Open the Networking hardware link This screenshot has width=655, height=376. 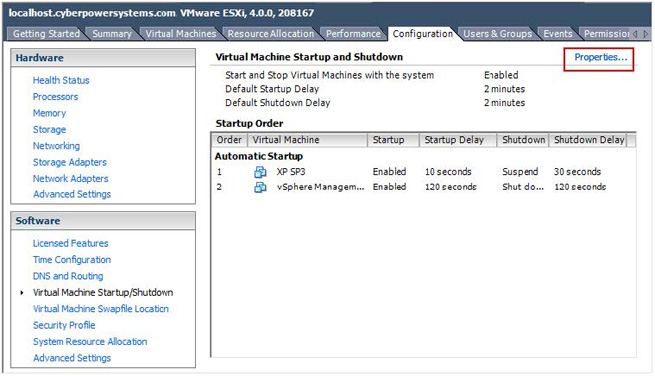(x=56, y=146)
